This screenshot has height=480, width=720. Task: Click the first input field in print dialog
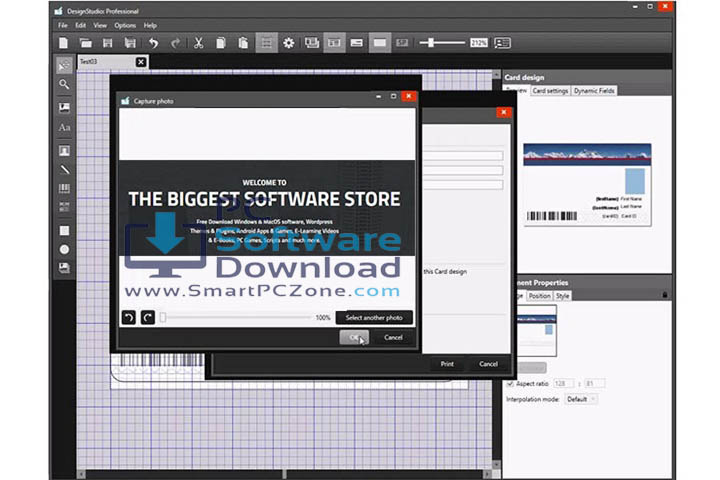click(463, 156)
